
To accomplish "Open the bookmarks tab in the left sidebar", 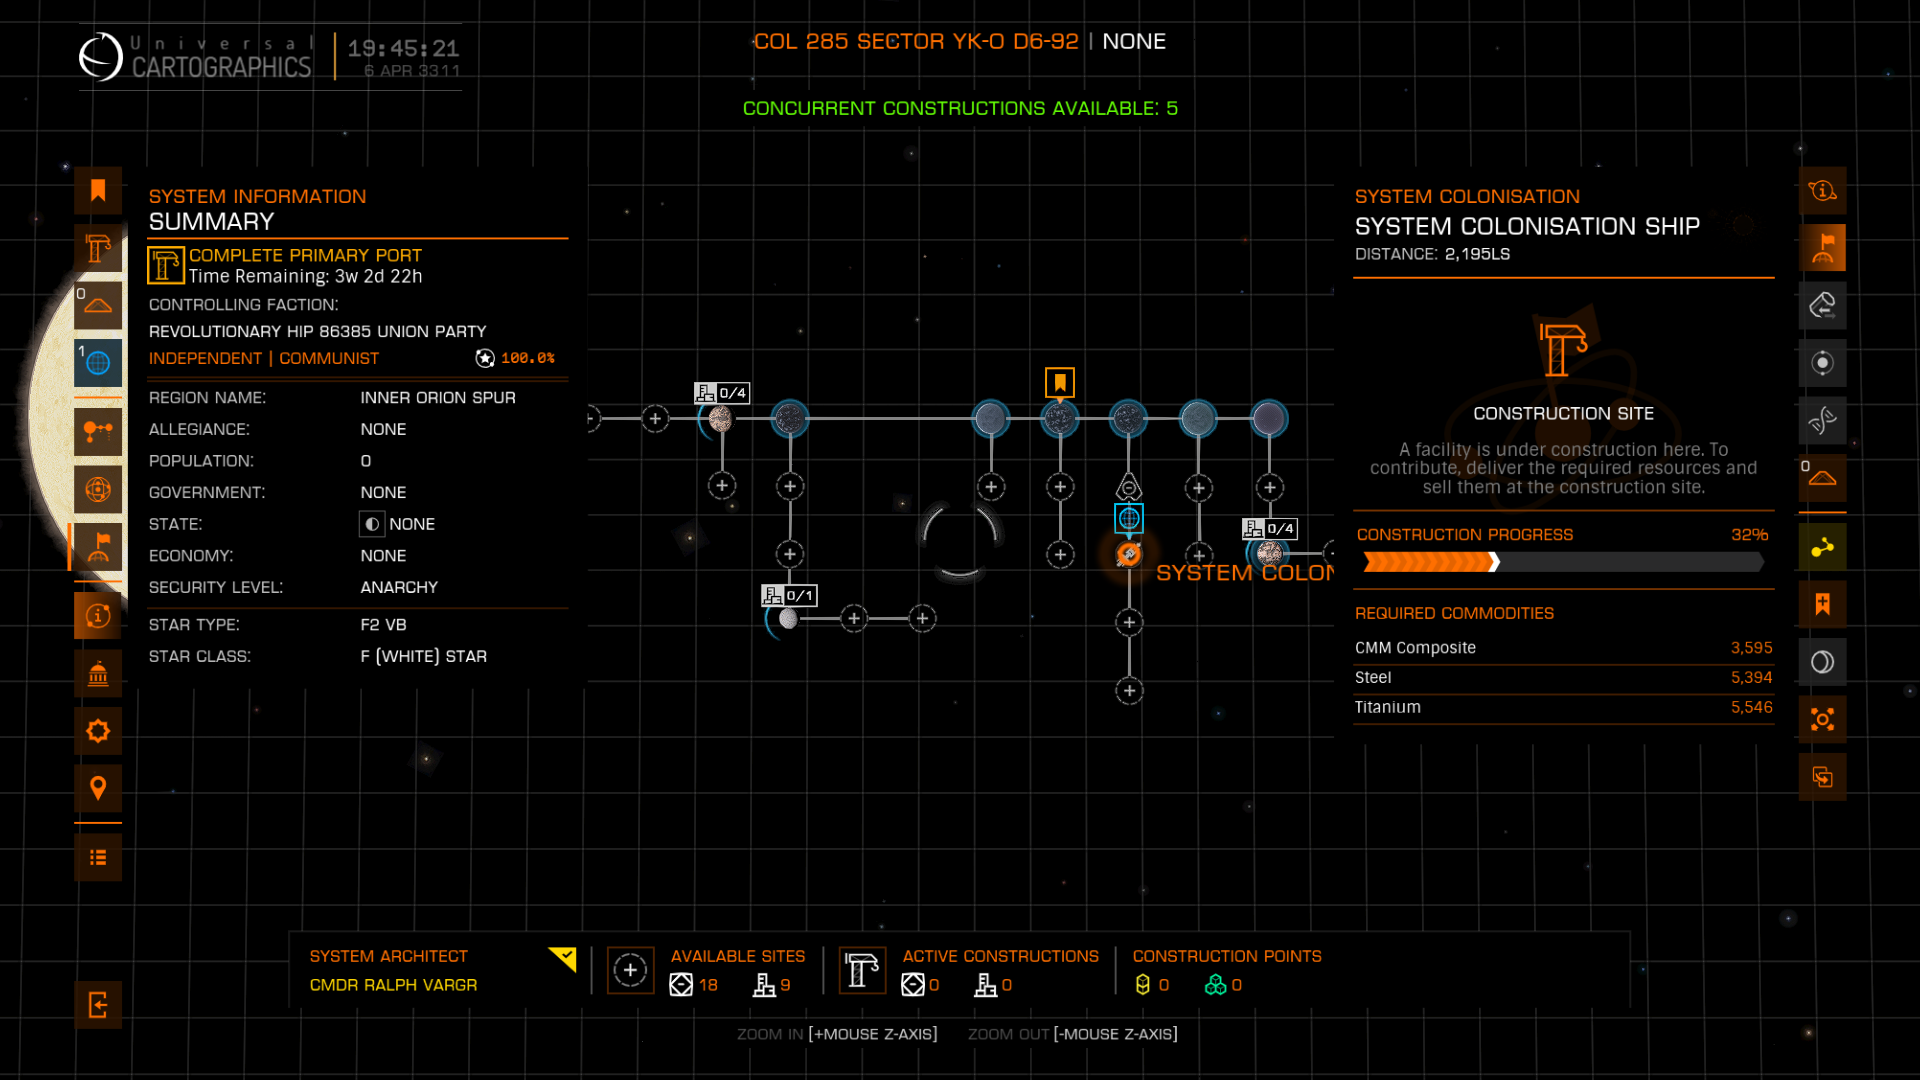I will pyautogui.click(x=98, y=190).
